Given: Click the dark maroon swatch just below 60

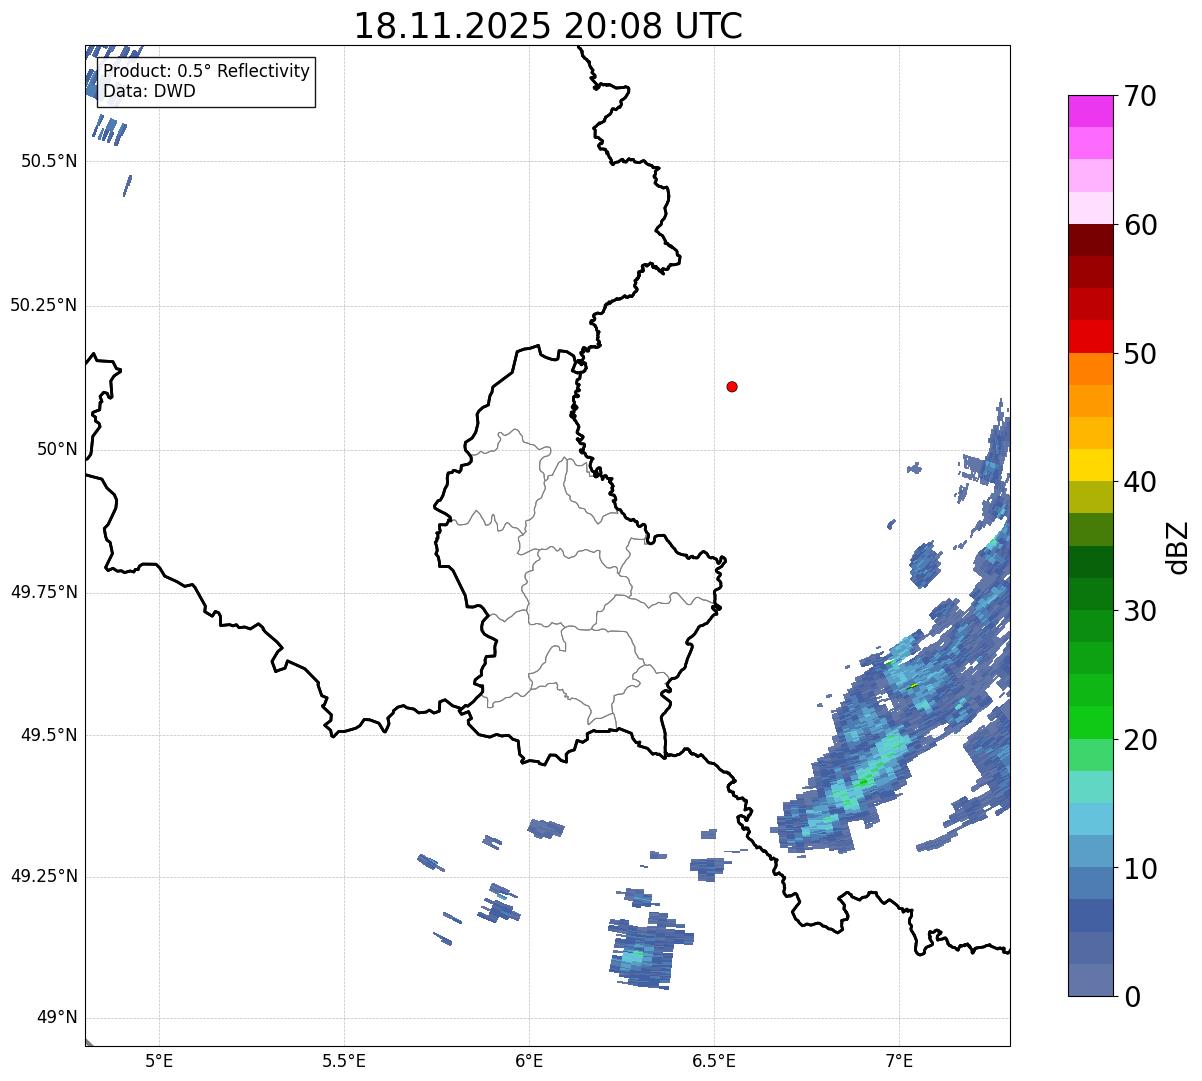Looking at the screenshot, I should click(1091, 240).
